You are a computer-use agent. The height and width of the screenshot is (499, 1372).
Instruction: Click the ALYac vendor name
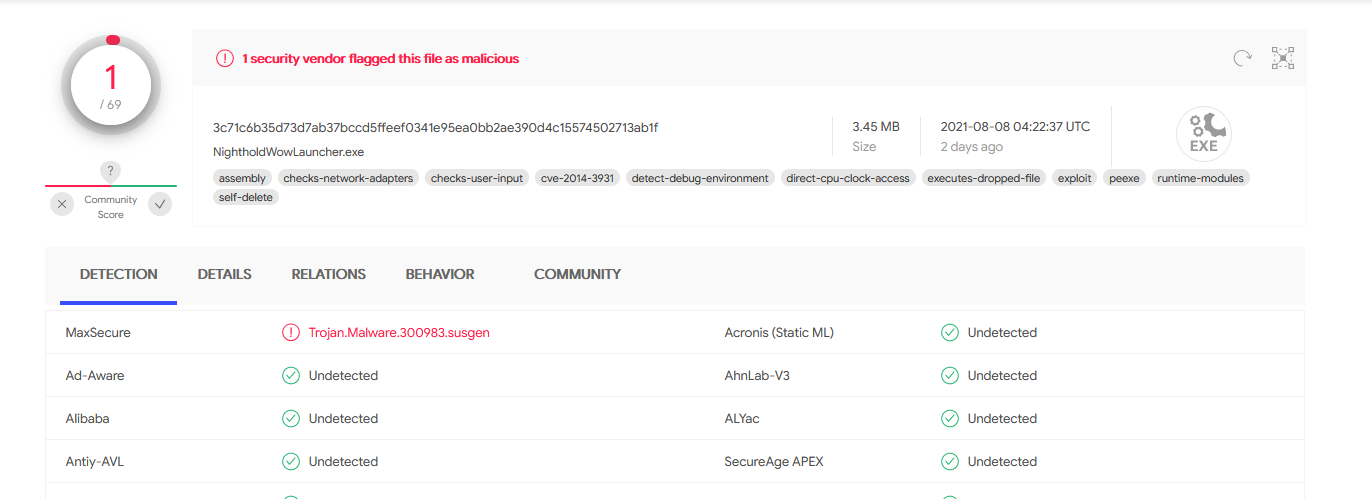[x=742, y=419]
